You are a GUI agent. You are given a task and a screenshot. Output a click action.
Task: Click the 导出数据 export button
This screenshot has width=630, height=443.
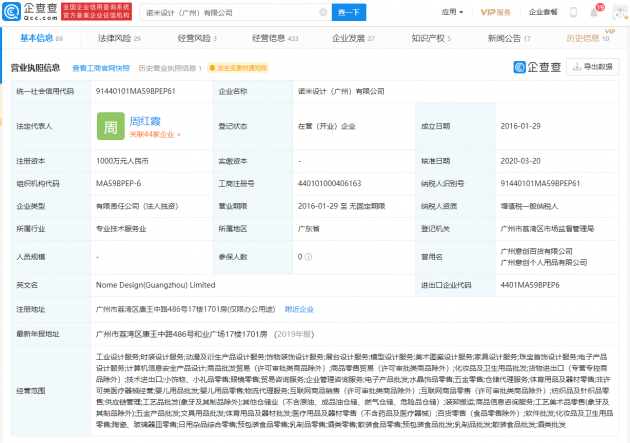[x=593, y=67]
